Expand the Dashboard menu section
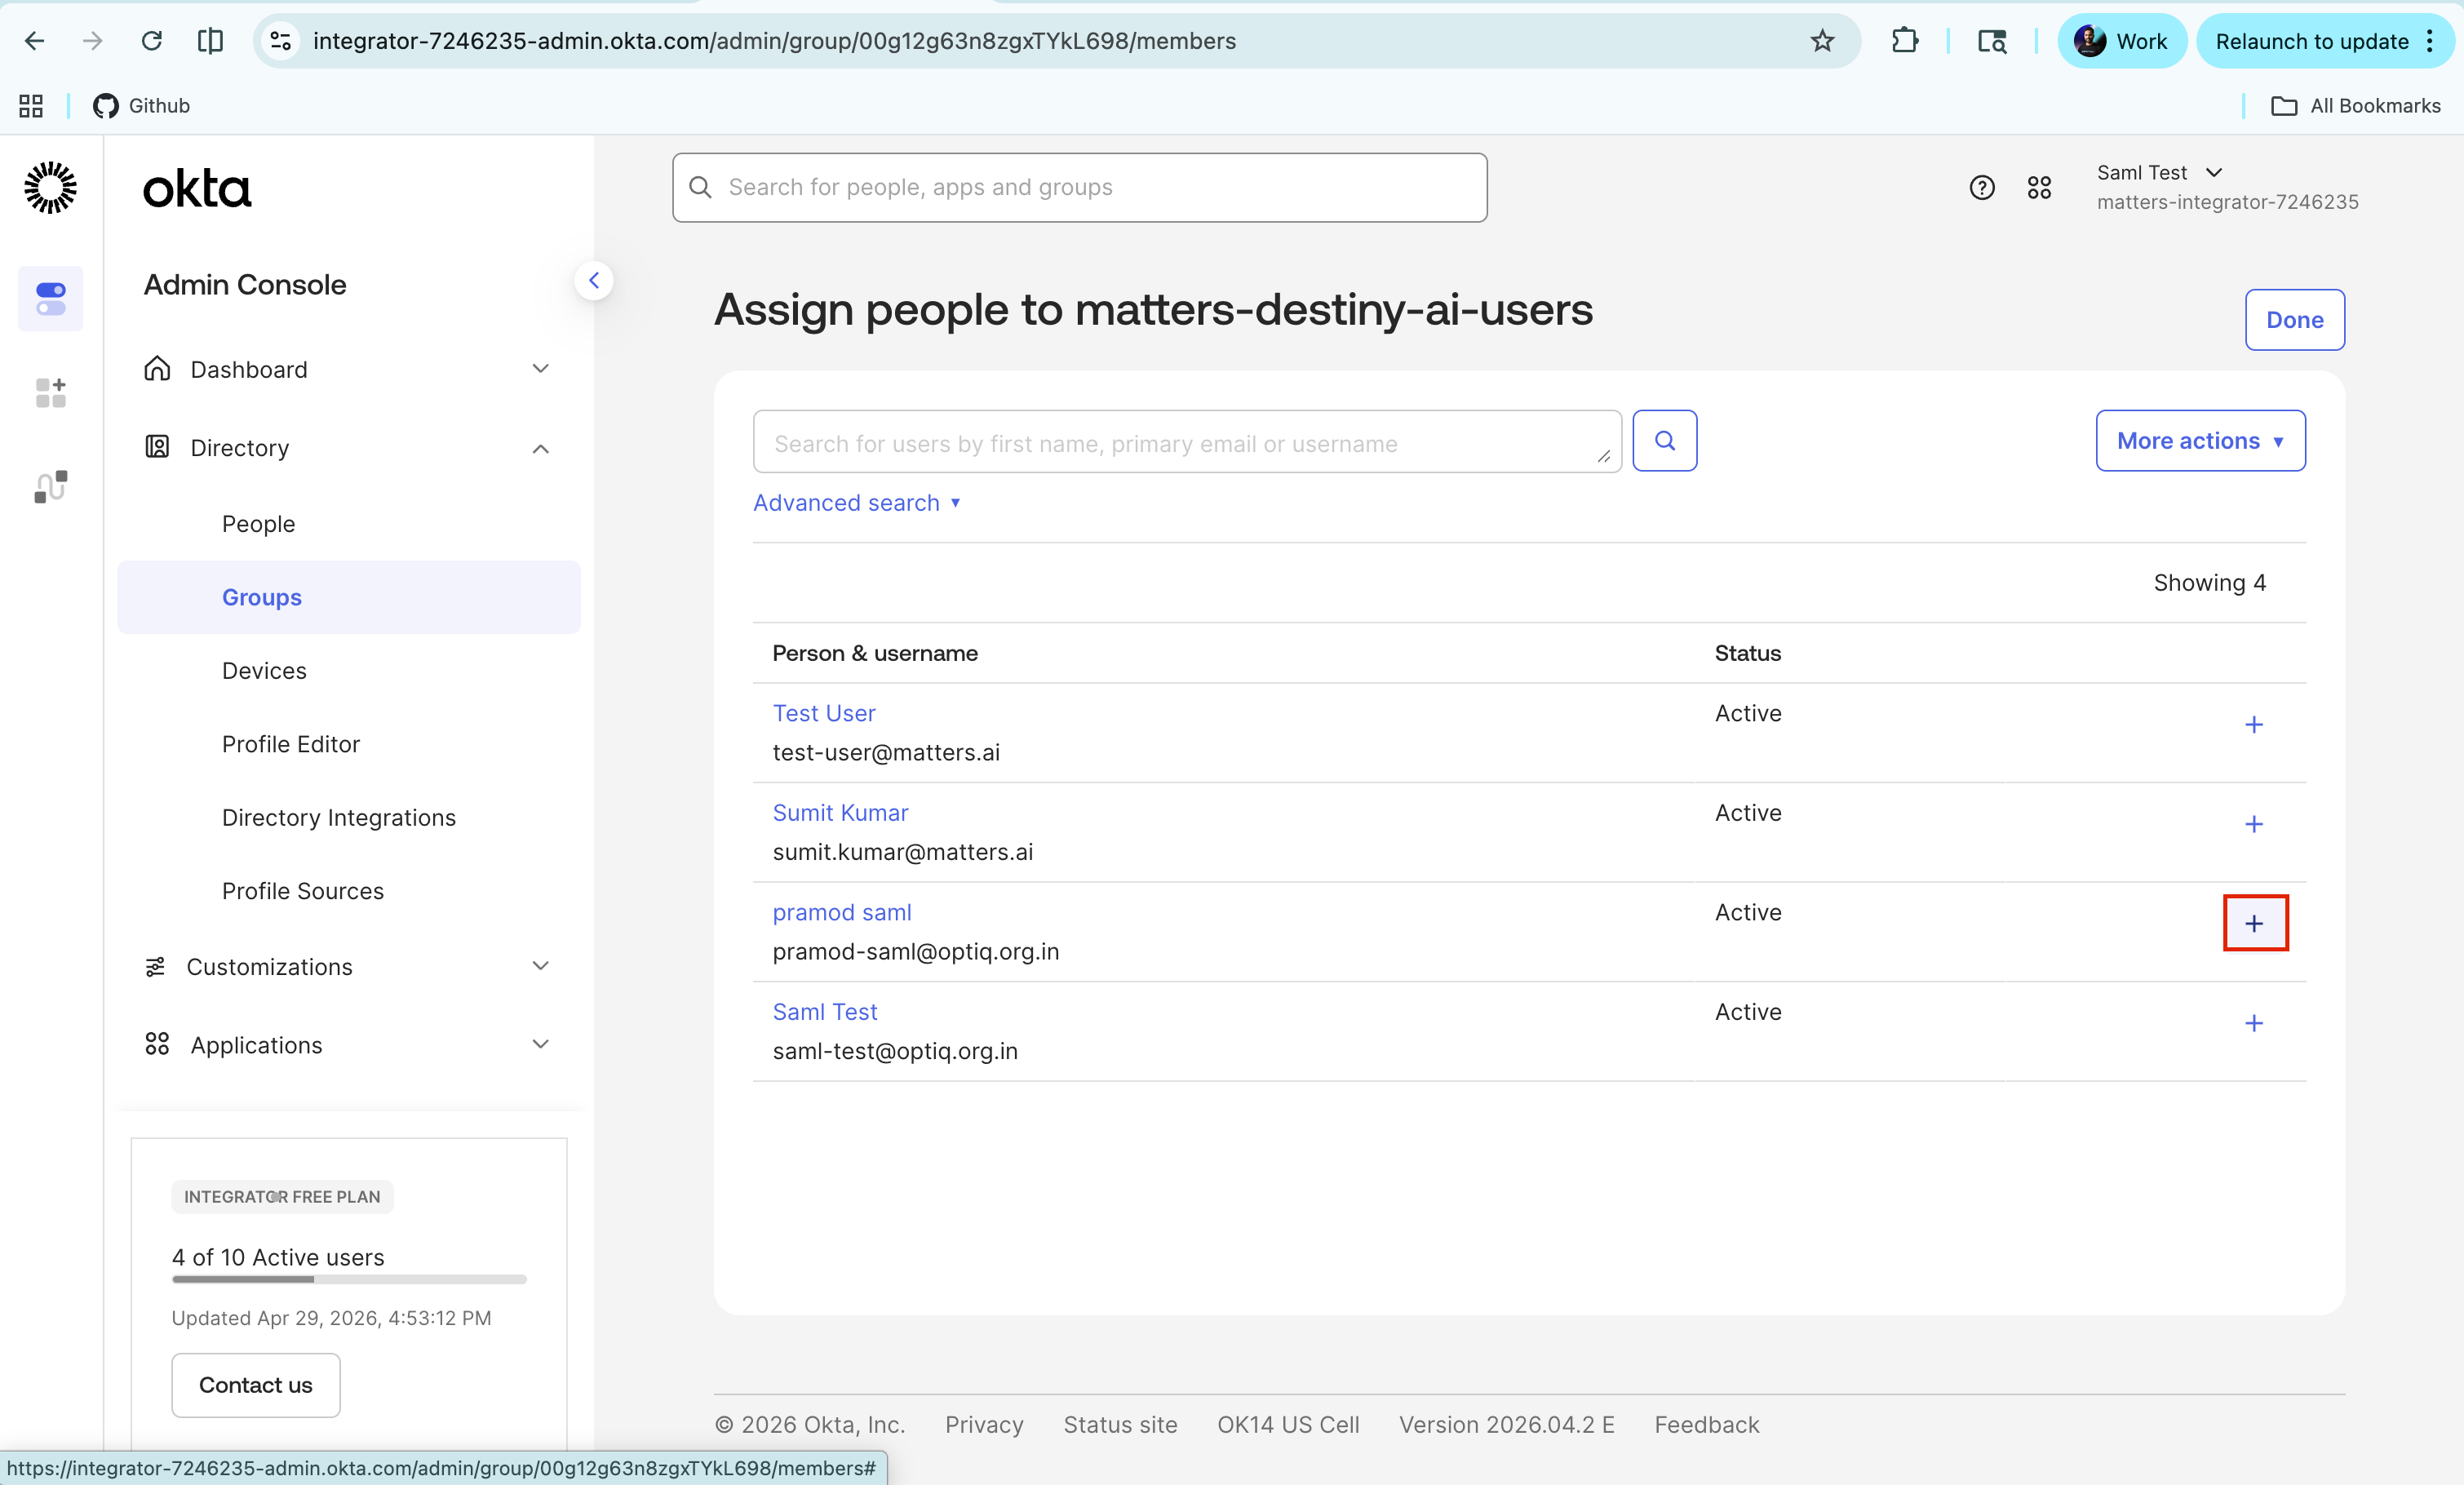The image size is (2464, 1485). click(348, 369)
